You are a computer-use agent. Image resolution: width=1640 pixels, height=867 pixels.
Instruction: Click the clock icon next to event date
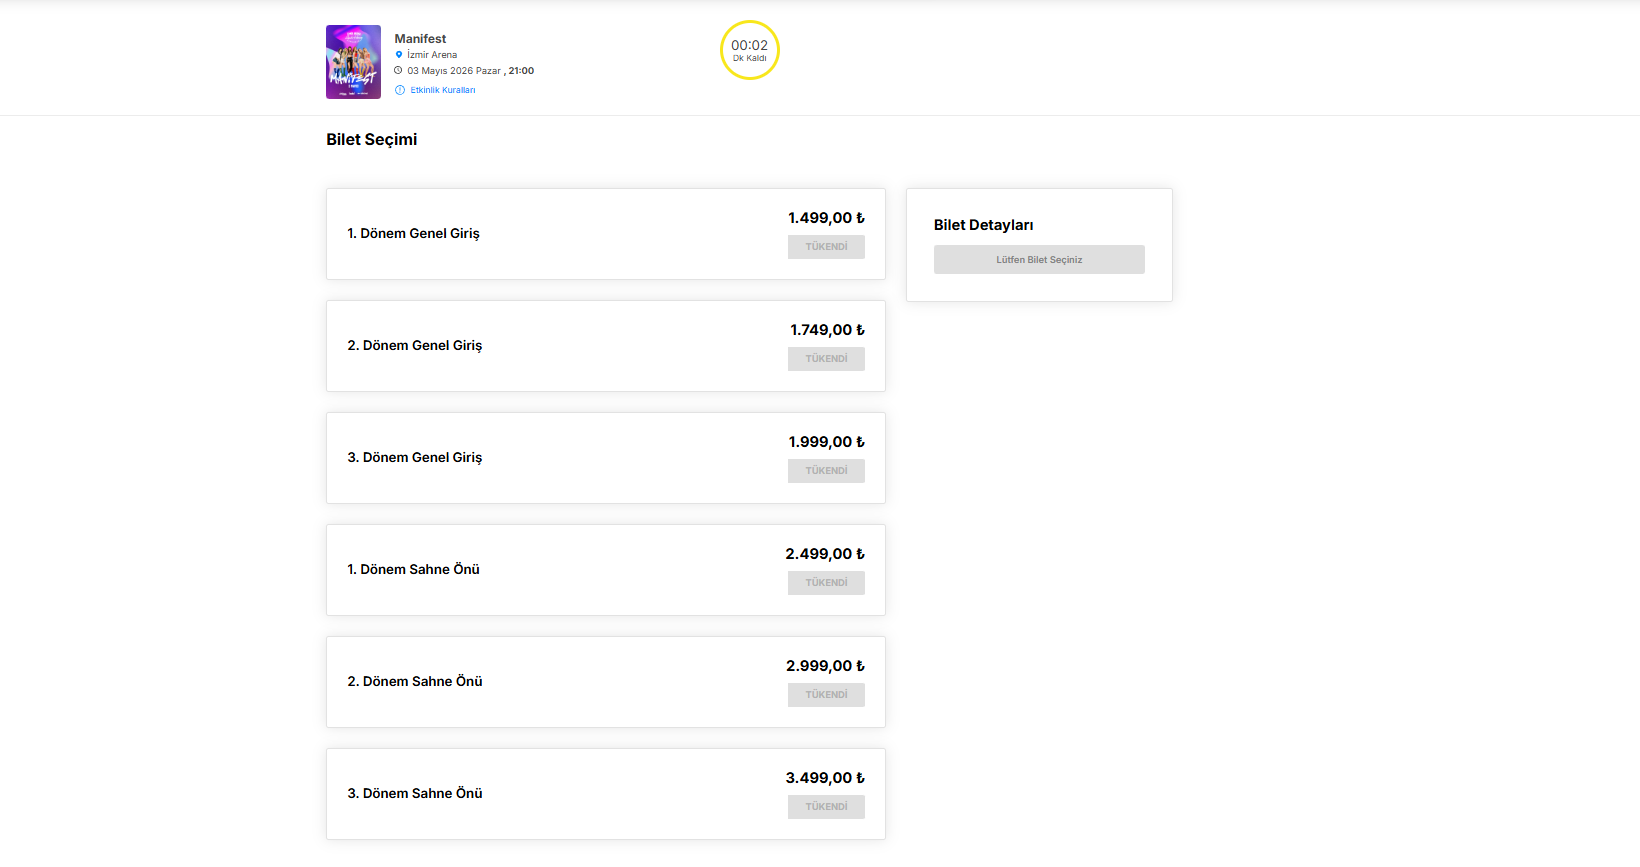click(x=398, y=71)
